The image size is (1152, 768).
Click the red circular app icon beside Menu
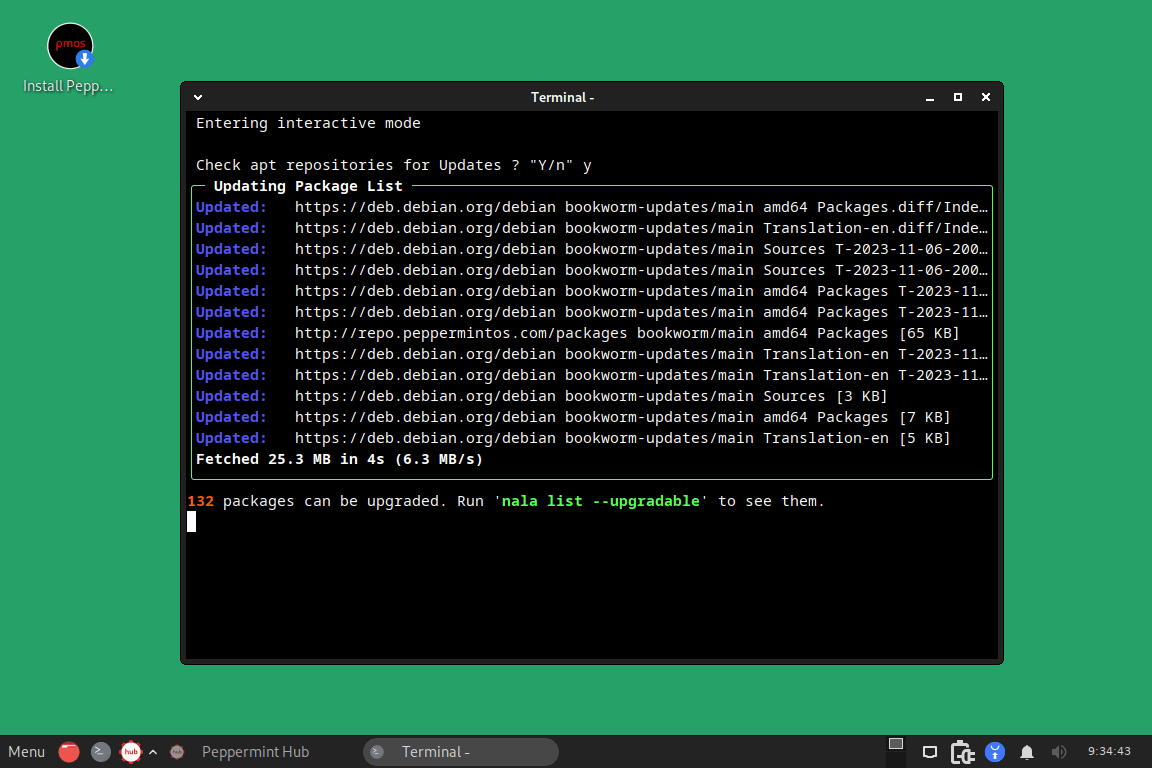click(69, 751)
